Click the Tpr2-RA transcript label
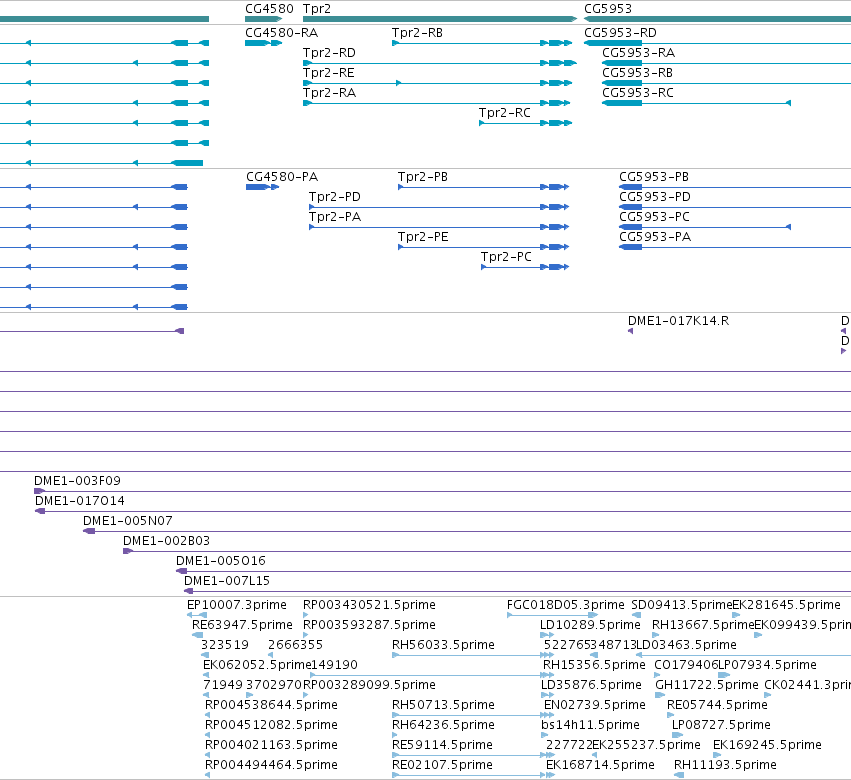Viewport: 851px width, 780px height. point(329,93)
